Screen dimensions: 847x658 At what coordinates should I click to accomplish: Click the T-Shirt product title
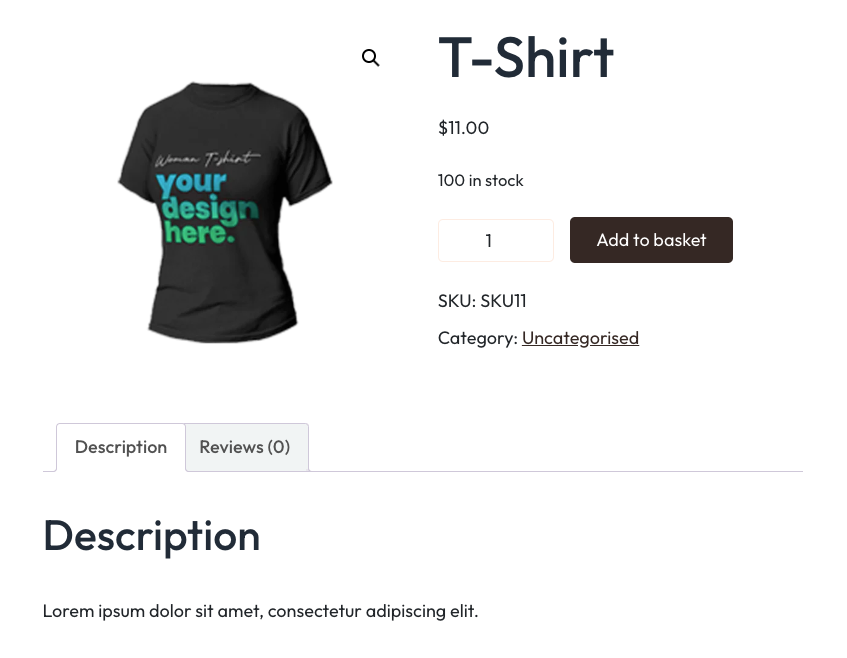point(525,57)
